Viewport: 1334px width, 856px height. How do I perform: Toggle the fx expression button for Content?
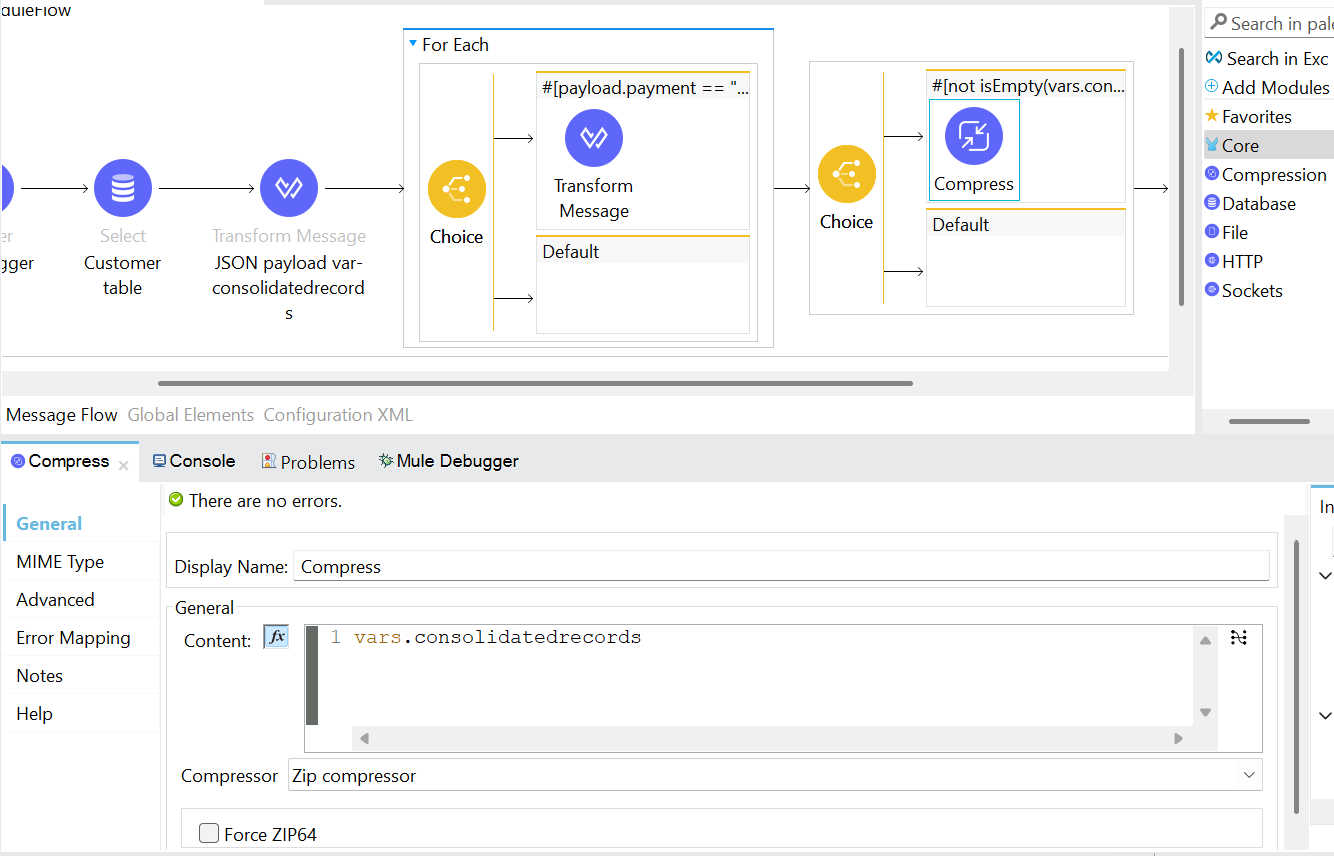coord(276,637)
